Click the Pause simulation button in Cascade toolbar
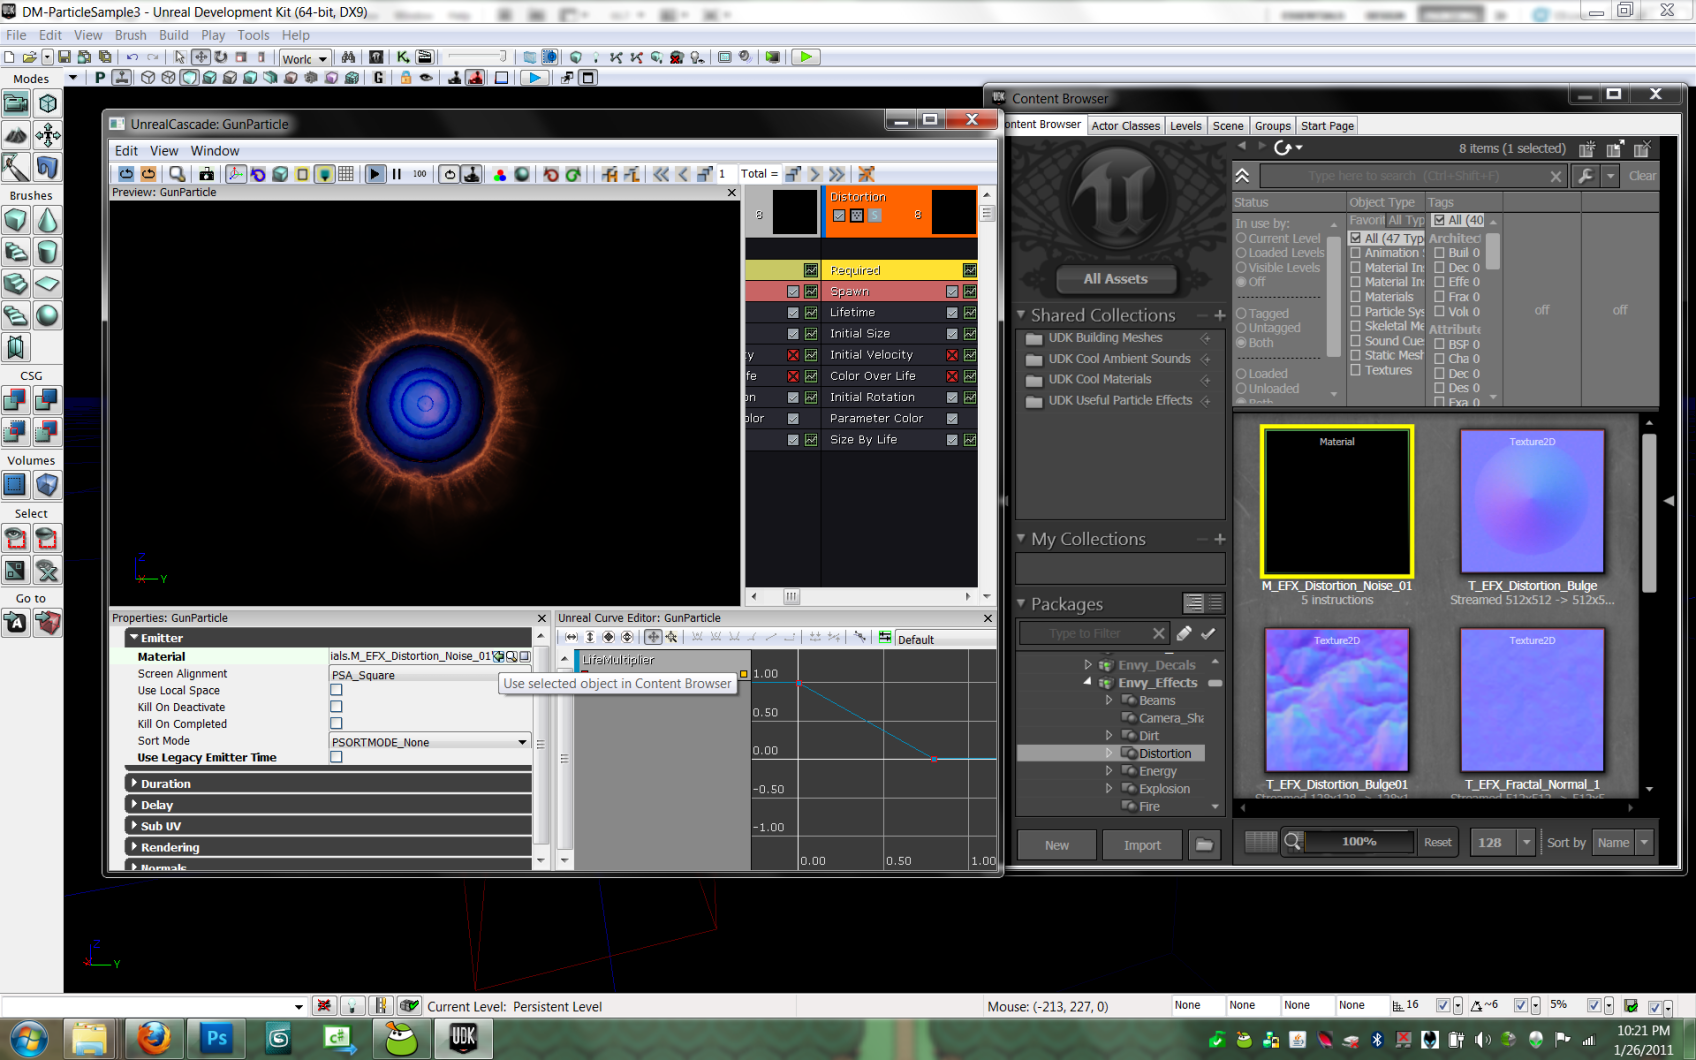Viewport: 1696px width, 1060px height. (x=397, y=174)
